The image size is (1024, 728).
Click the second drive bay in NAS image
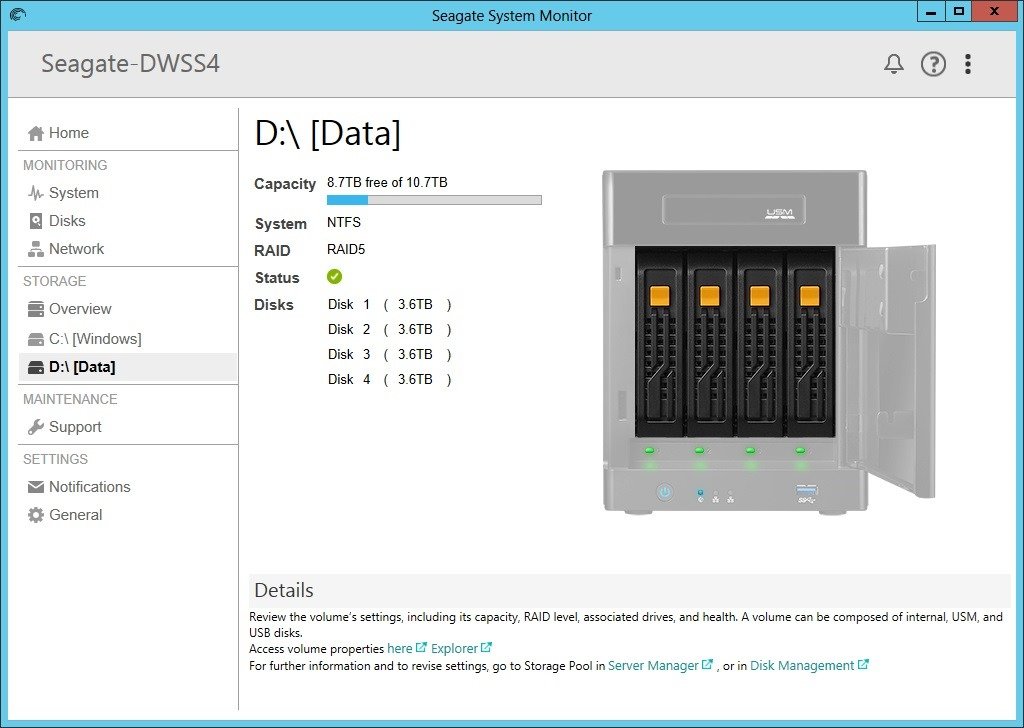click(711, 342)
